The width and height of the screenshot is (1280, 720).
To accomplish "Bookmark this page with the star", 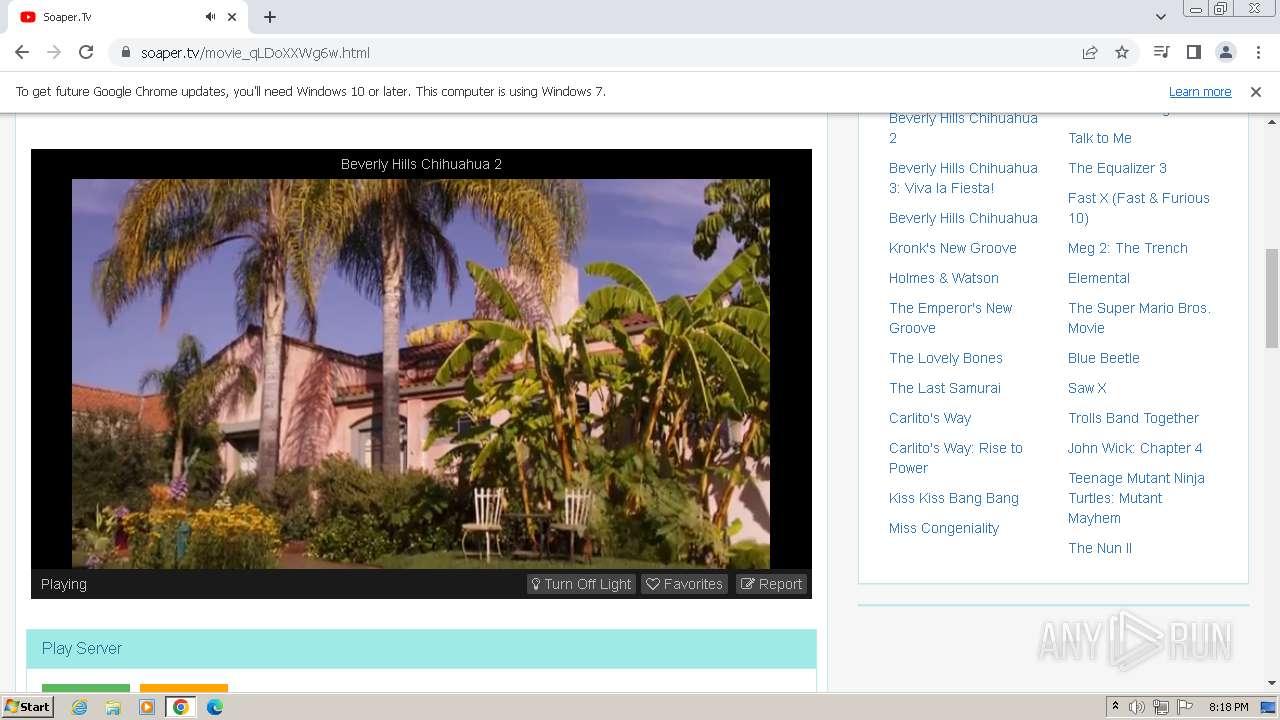I will (x=1122, y=53).
